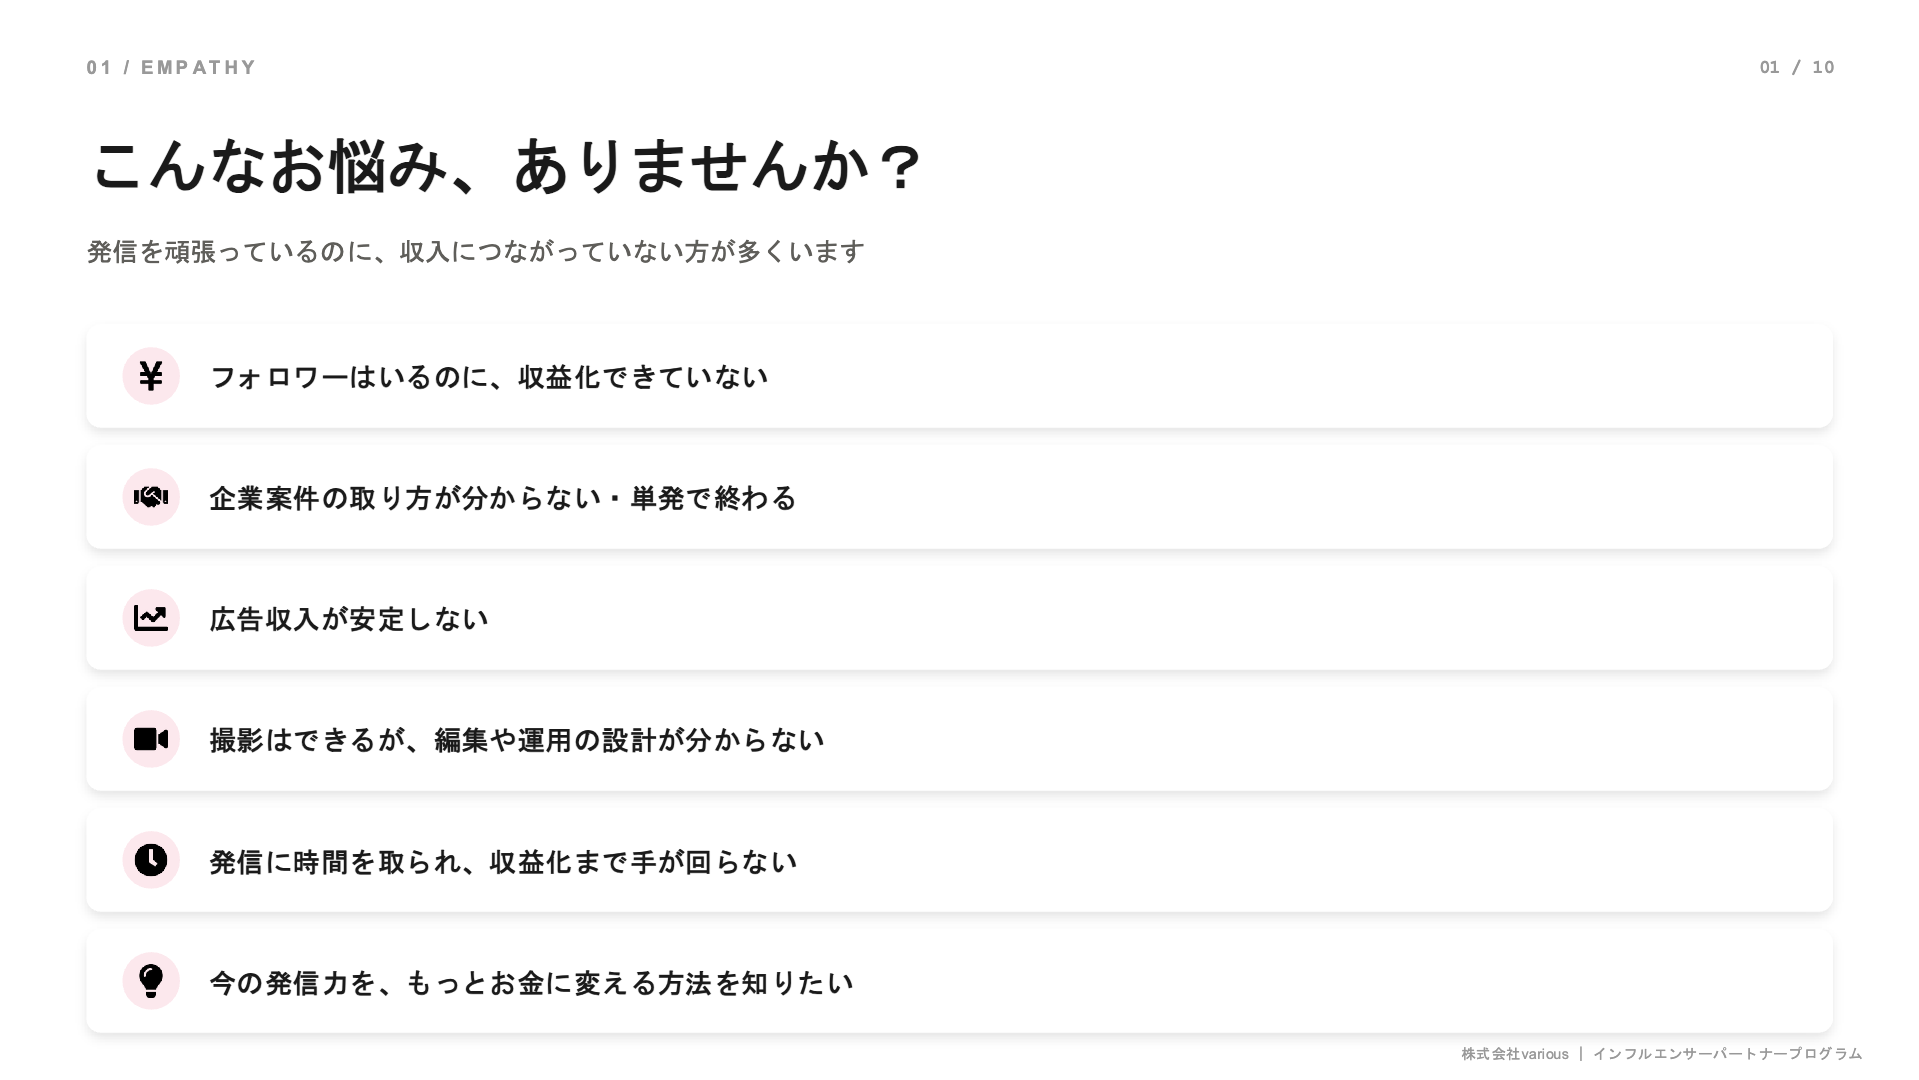The height and width of the screenshot is (1080, 1919).
Task: Click the subtitle beginning 発信を頑張っている
Action: [x=476, y=251]
